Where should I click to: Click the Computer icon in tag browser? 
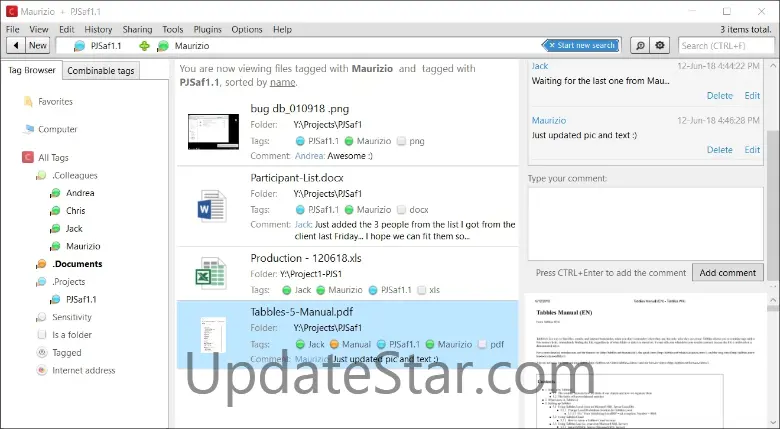(x=28, y=129)
